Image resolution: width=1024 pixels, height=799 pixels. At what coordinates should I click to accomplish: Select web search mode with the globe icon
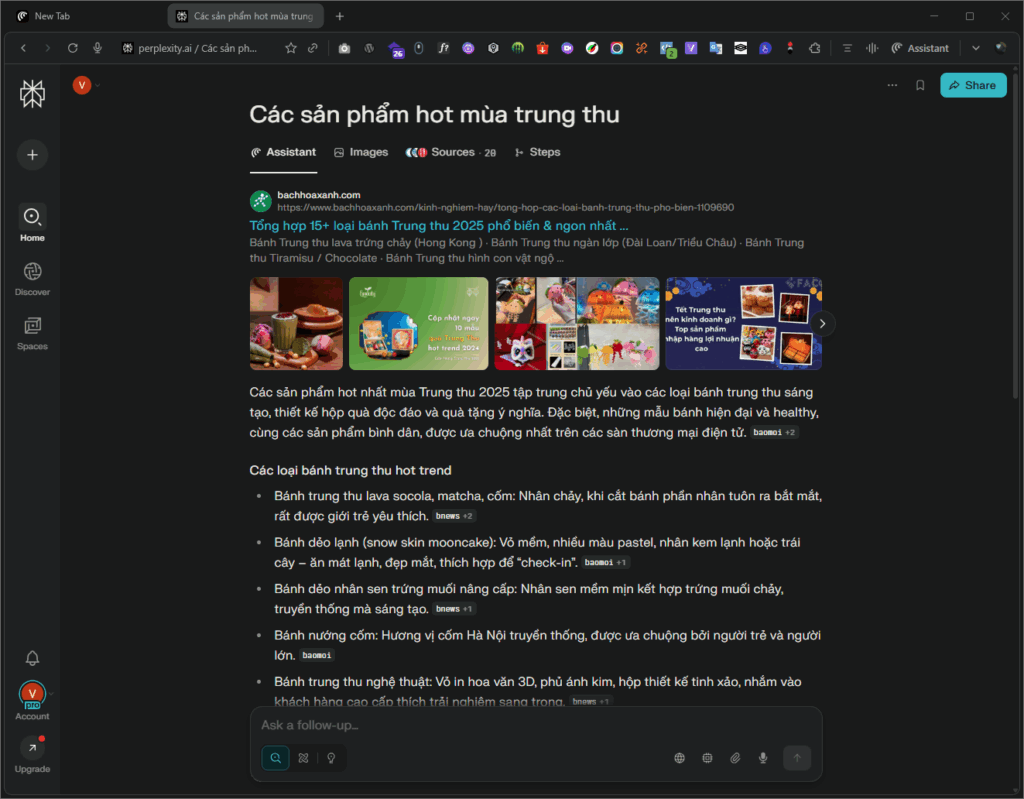pos(679,758)
